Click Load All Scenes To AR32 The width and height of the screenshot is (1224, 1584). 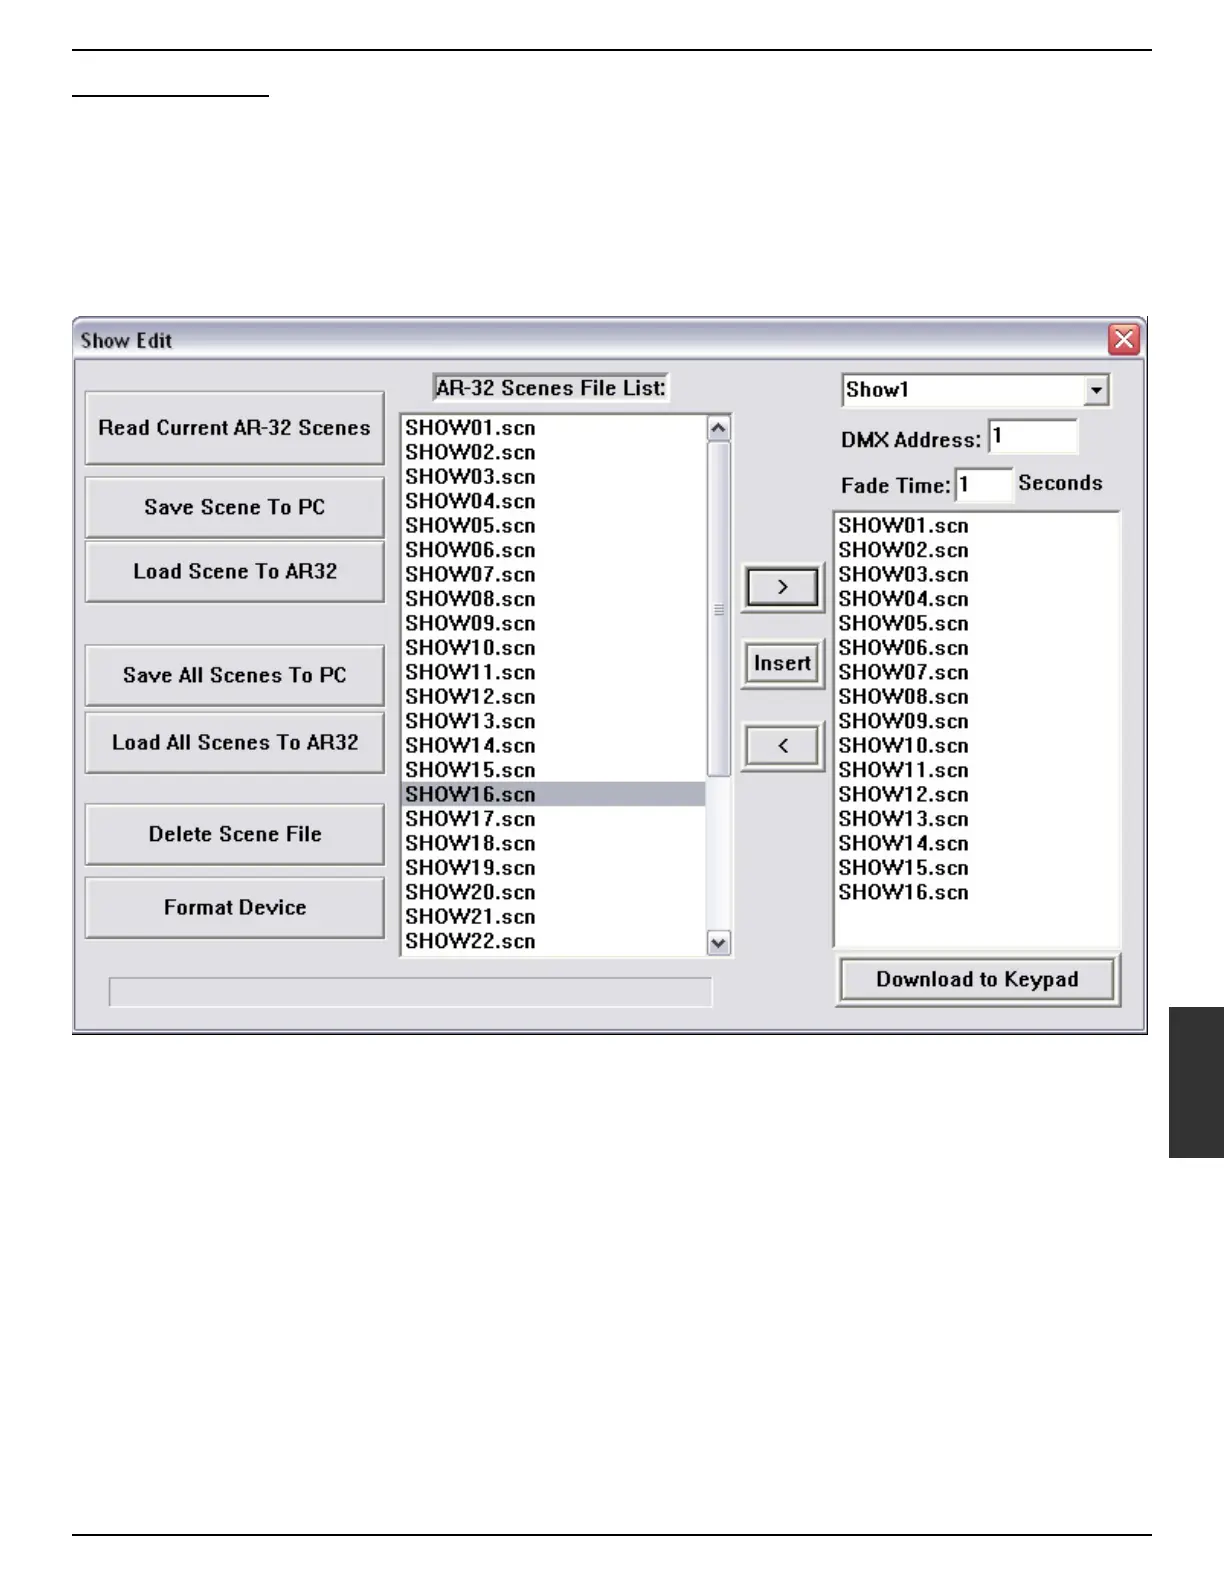point(235,743)
